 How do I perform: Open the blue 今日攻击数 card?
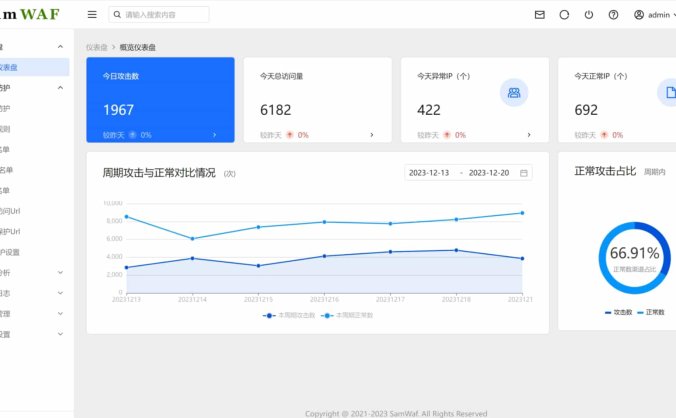160,100
